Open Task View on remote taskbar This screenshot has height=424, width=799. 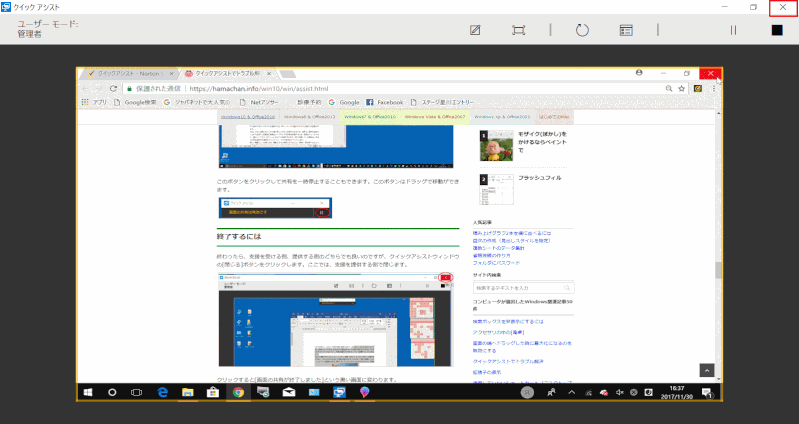tap(137, 392)
